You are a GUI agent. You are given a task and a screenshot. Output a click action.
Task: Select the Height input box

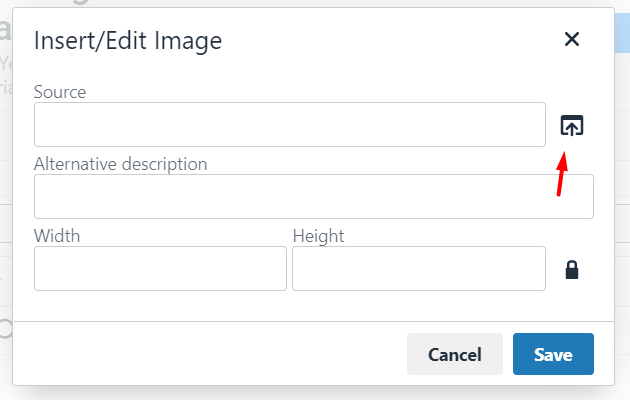tap(419, 268)
